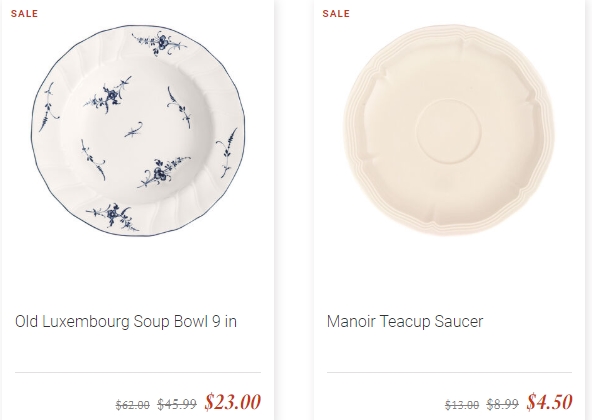The image size is (592, 420).
Task: Click the flower spray in the bowl's upper left
Action: (108, 94)
